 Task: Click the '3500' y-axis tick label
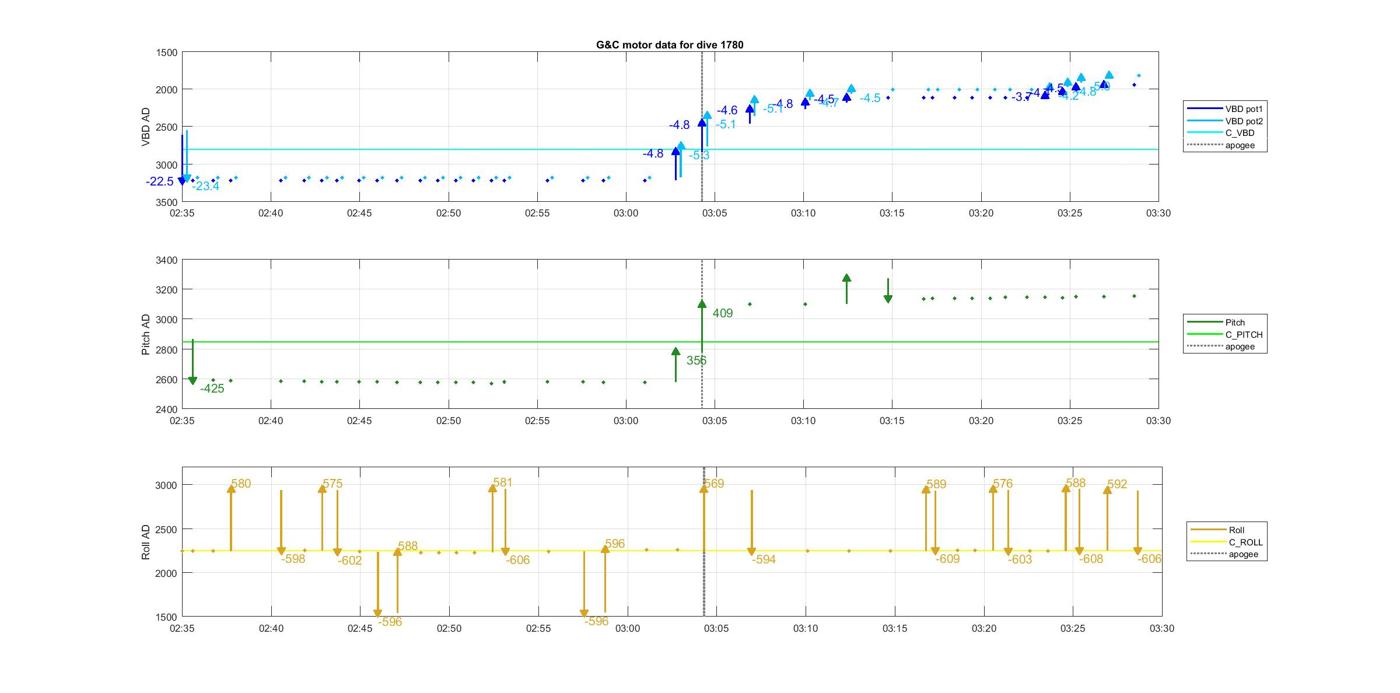point(165,202)
